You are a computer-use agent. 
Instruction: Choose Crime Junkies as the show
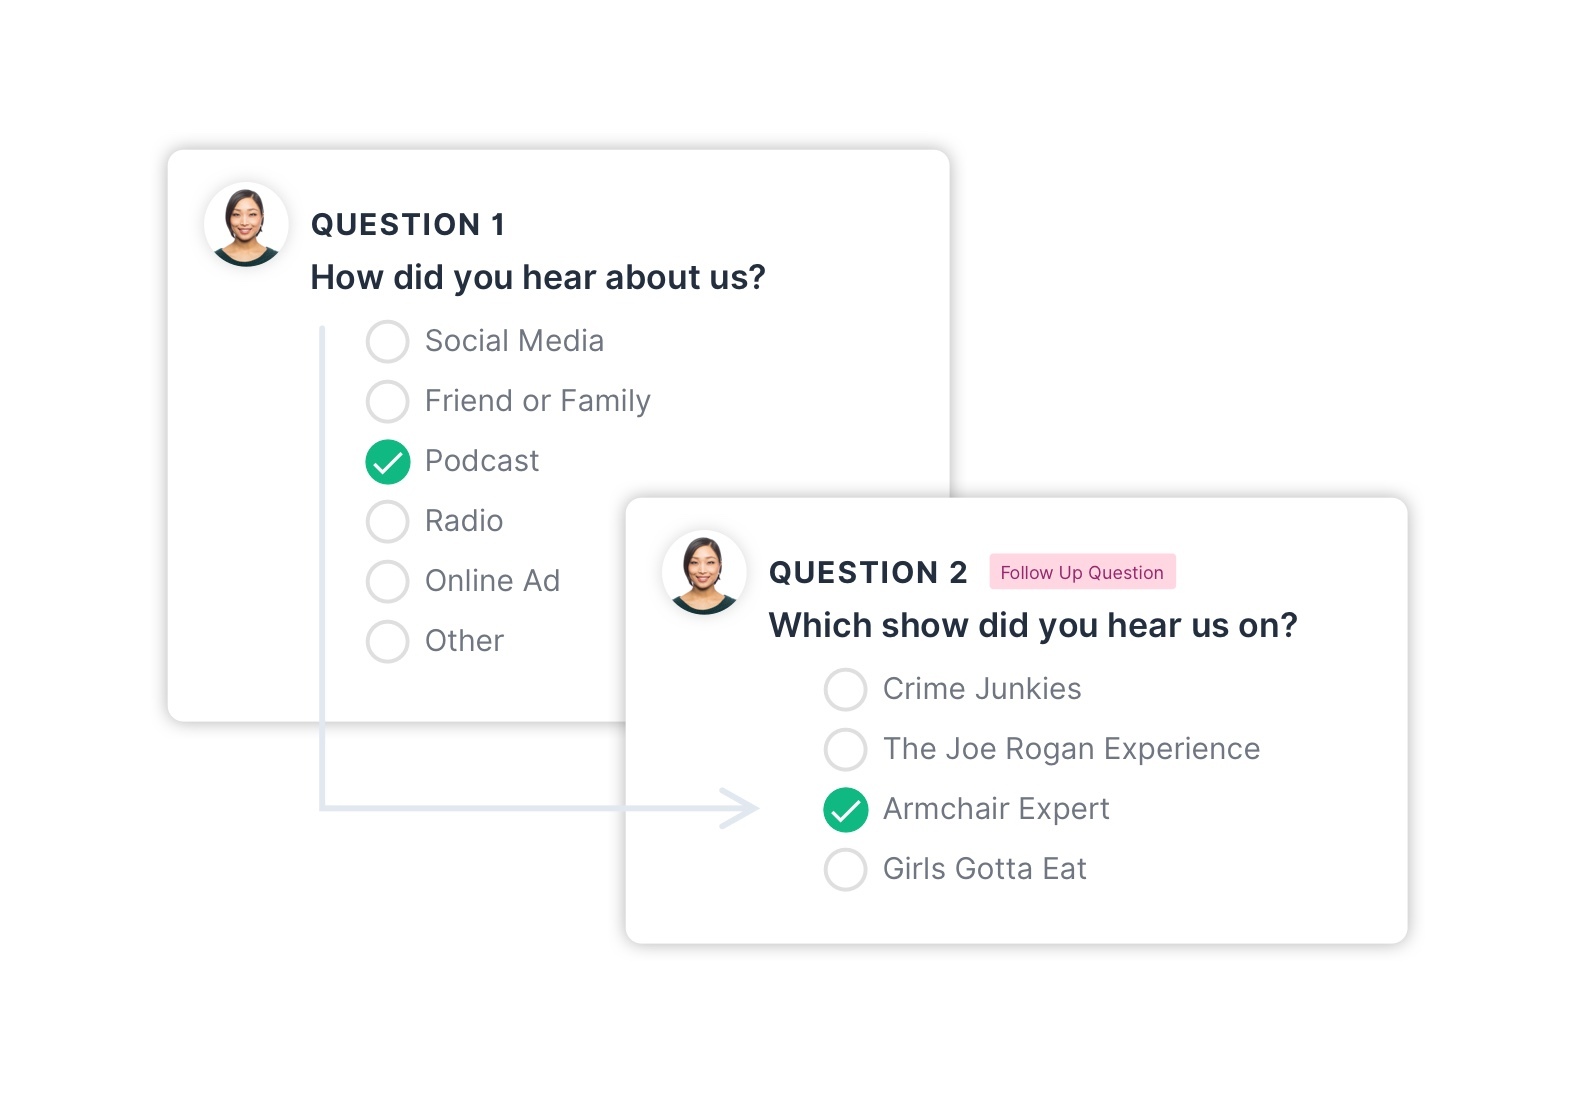coord(845,689)
